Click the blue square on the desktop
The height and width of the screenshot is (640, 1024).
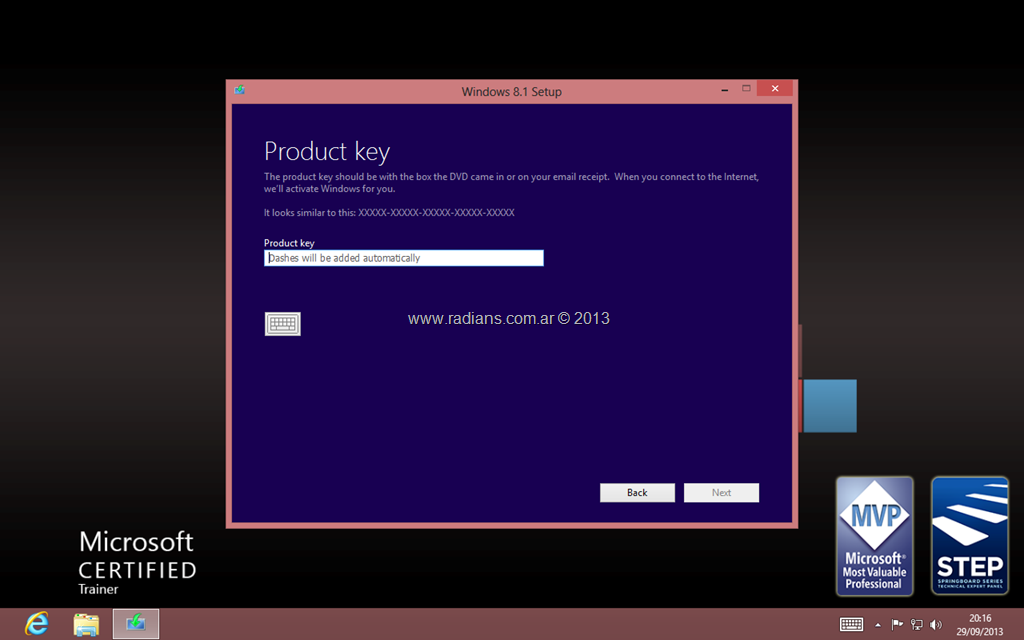tap(830, 406)
